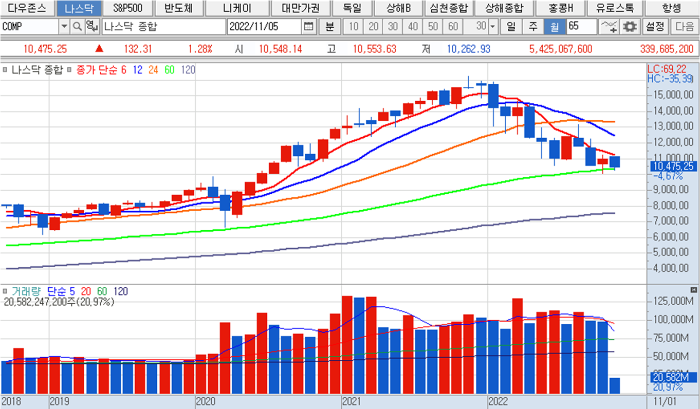Switch to the 유로스톡 tab
Viewport: 700px width, 409px height.
pyautogui.click(x=614, y=8)
